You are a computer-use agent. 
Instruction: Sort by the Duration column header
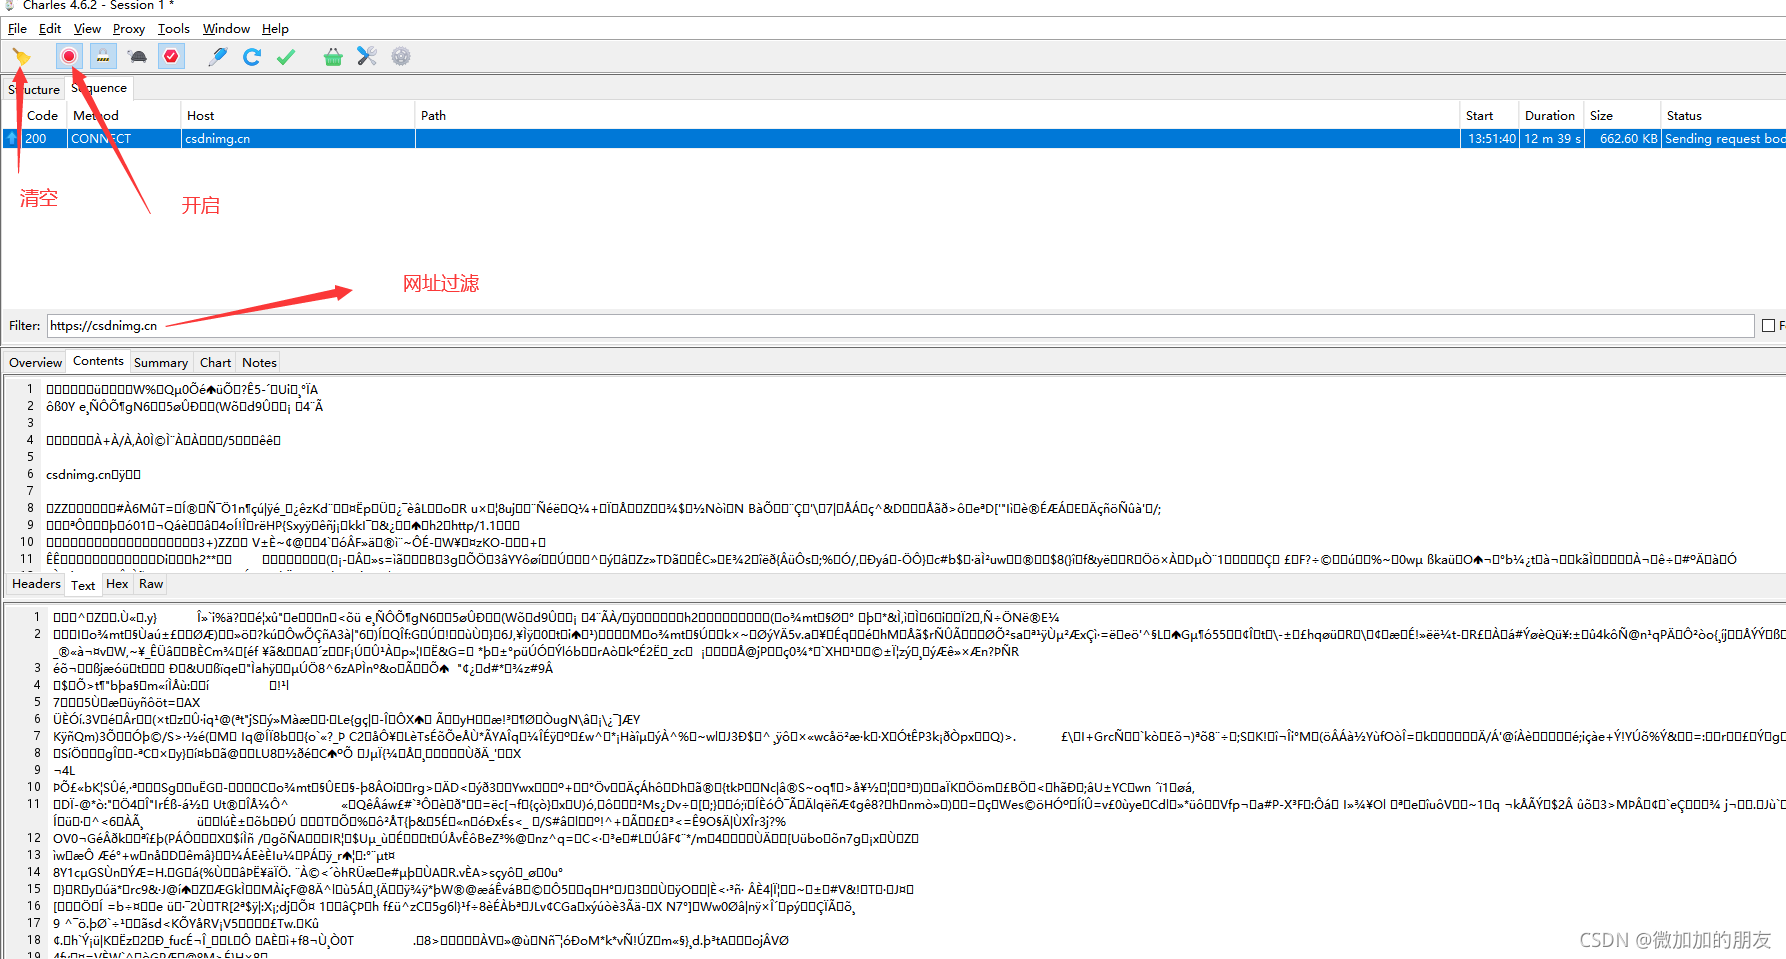(x=1550, y=116)
